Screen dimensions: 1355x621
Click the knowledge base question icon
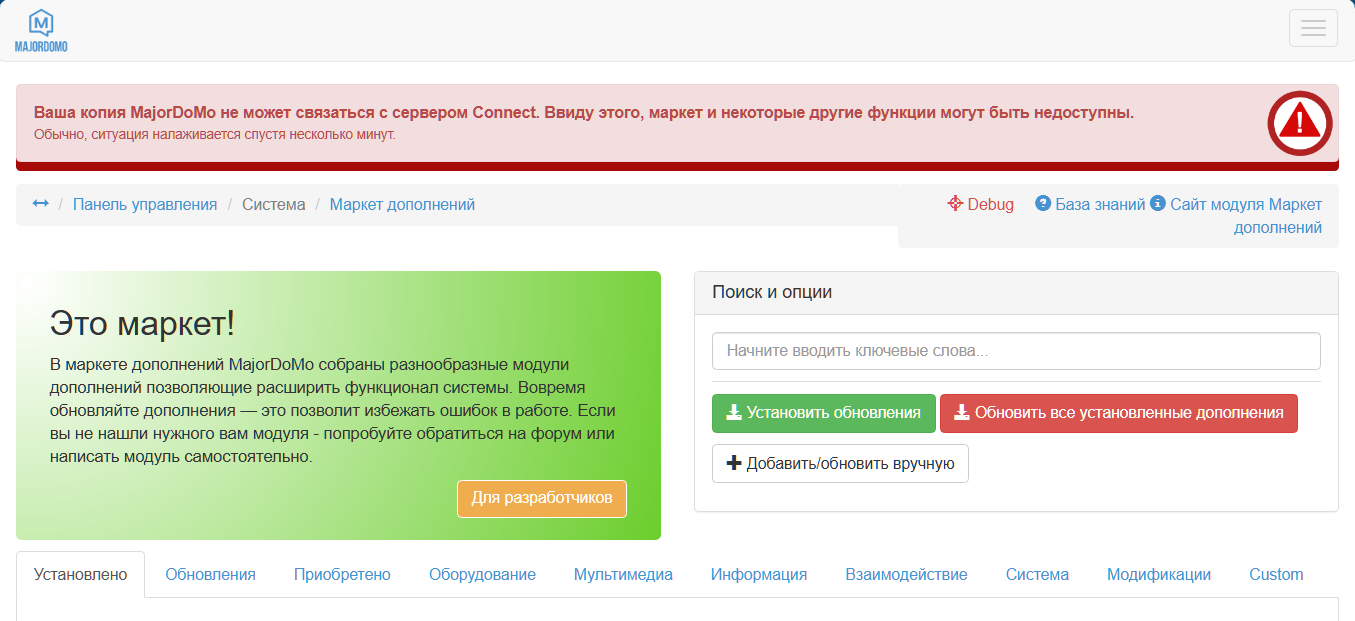[1043, 203]
